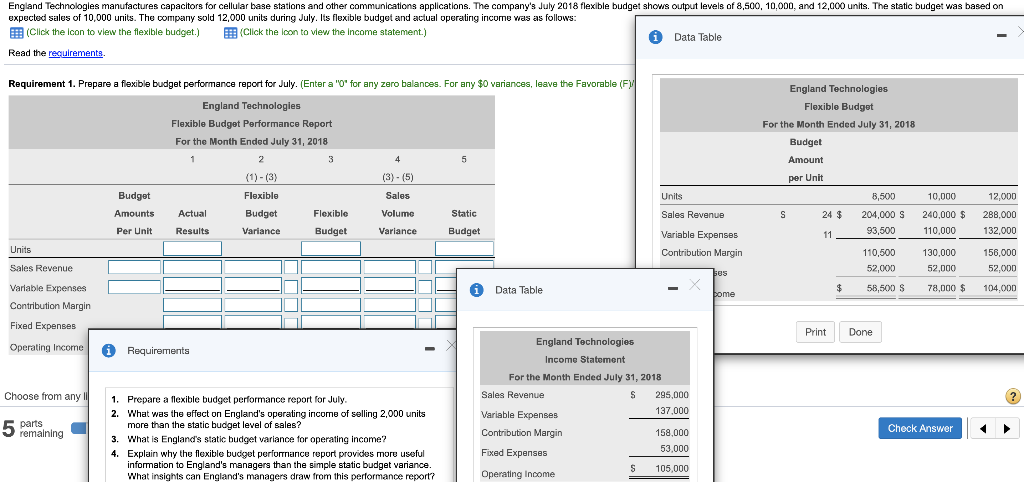Click Variable Expenses Flexible Budget Variance field
This screenshot has height=483, width=1024.
[x=252, y=287]
